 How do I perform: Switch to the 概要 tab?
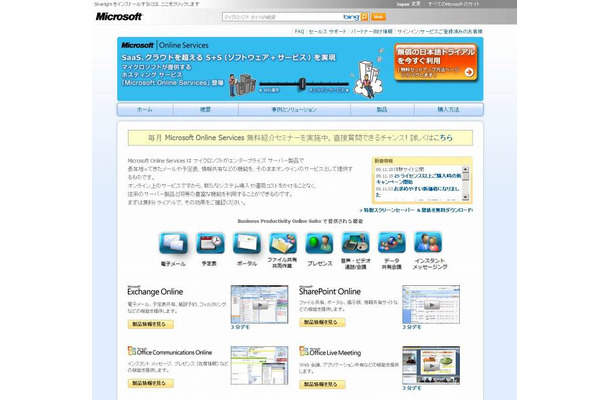[205, 110]
